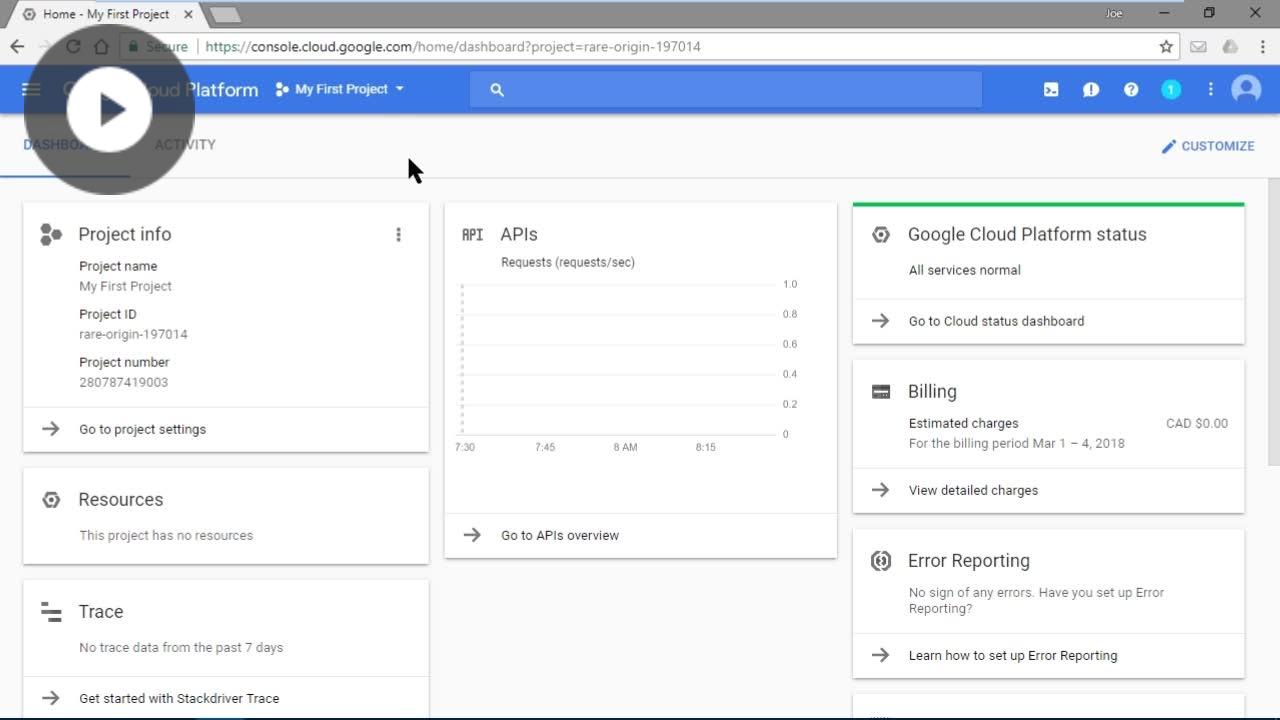The height and width of the screenshot is (720, 1280).
Task: Click the Error Reporting icon
Action: point(881,561)
